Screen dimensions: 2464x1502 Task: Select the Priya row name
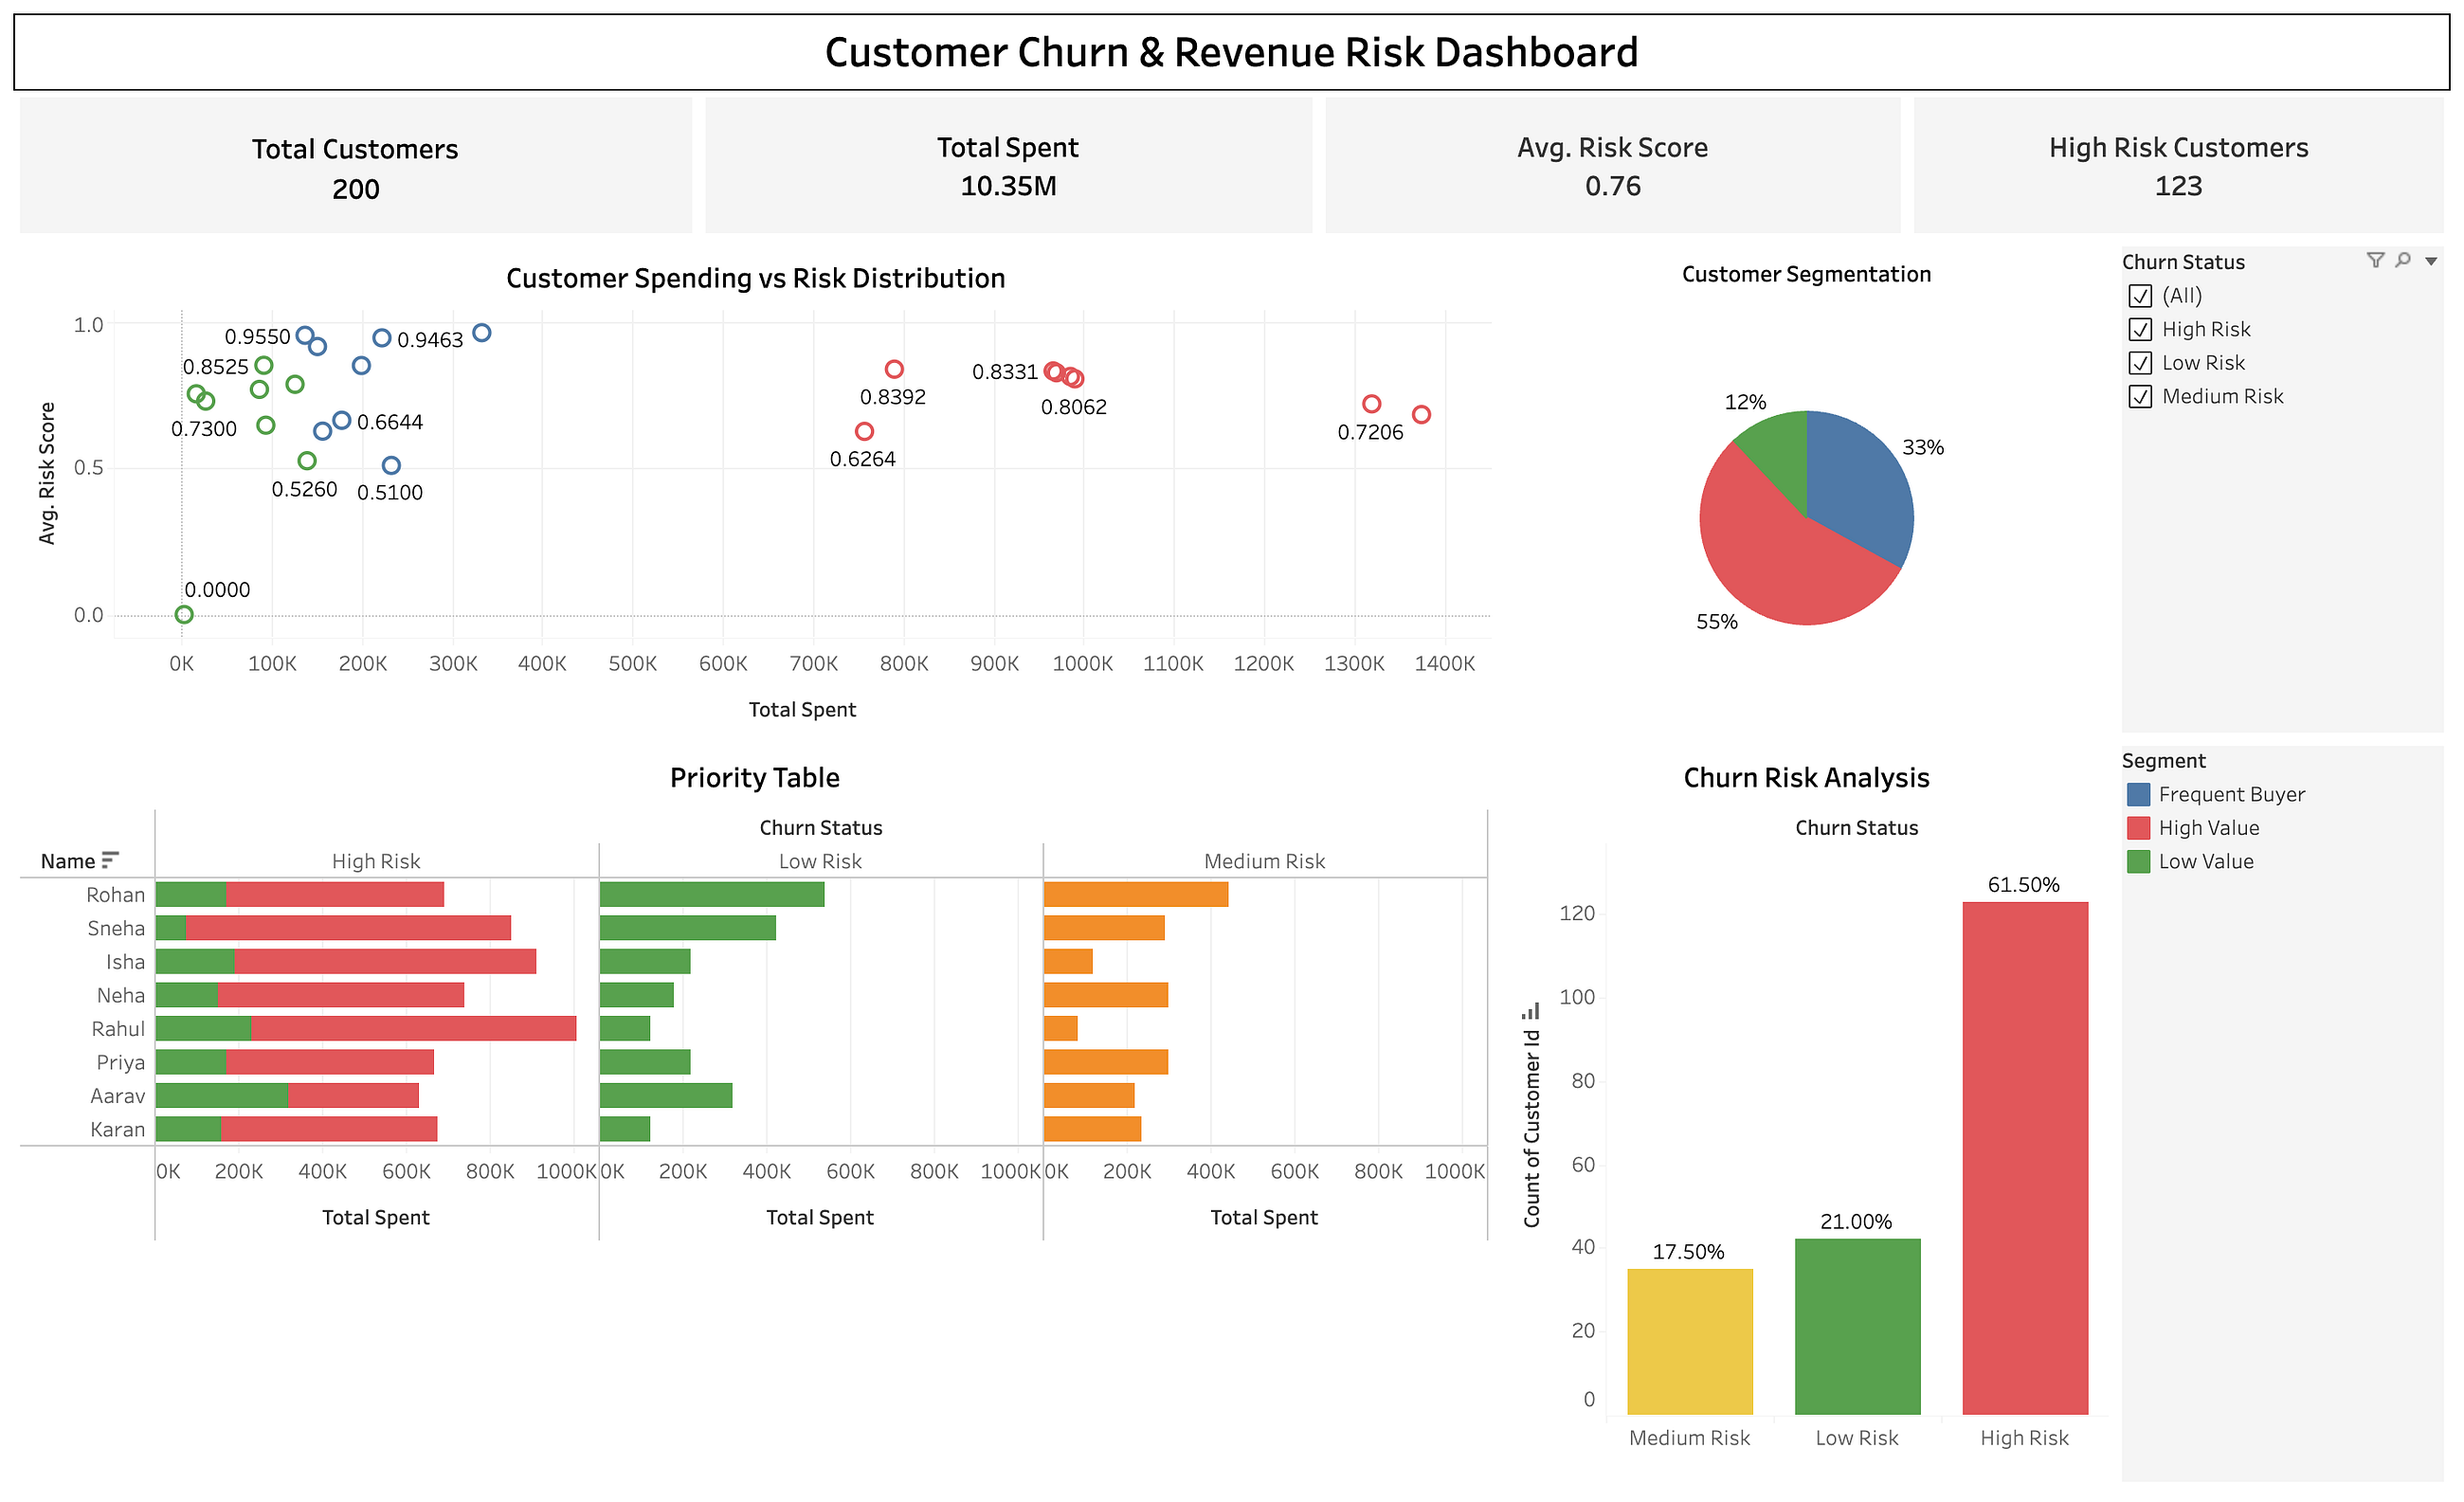(120, 1062)
